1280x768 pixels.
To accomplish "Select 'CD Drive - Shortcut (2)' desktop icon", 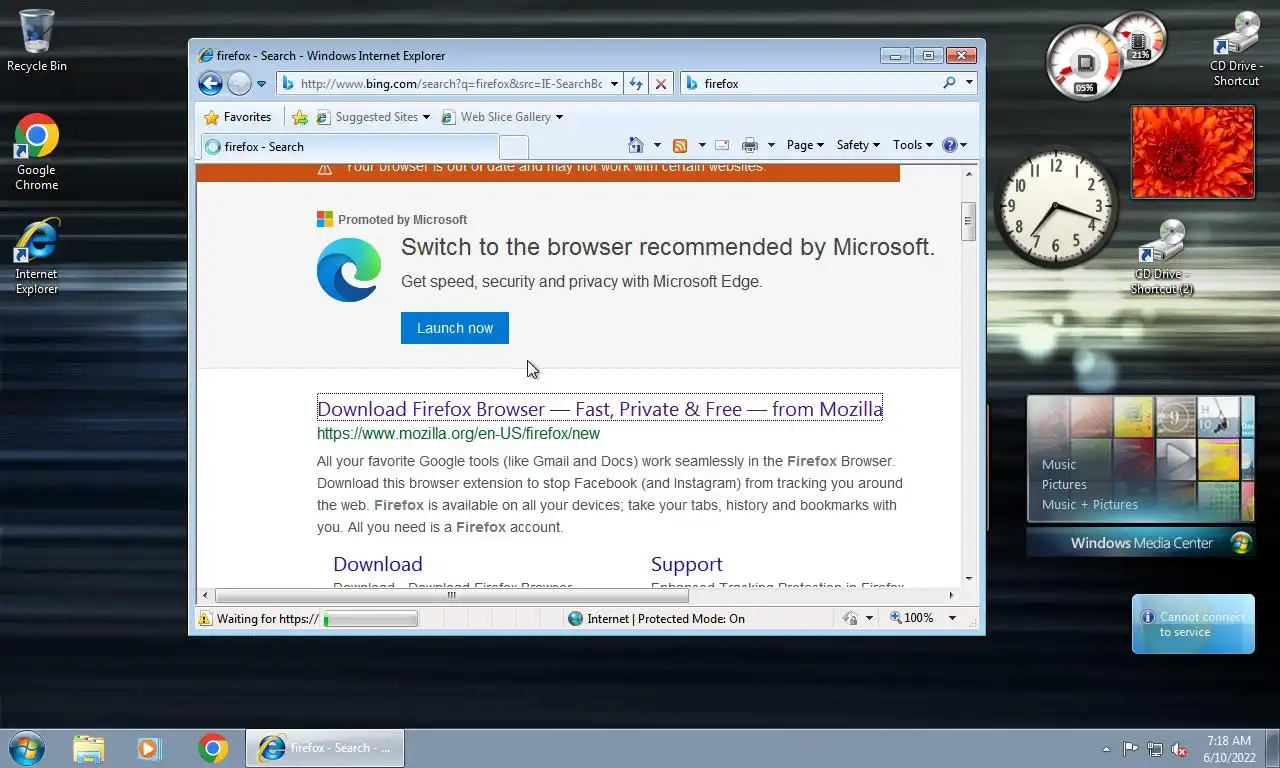I will point(1162,258).
